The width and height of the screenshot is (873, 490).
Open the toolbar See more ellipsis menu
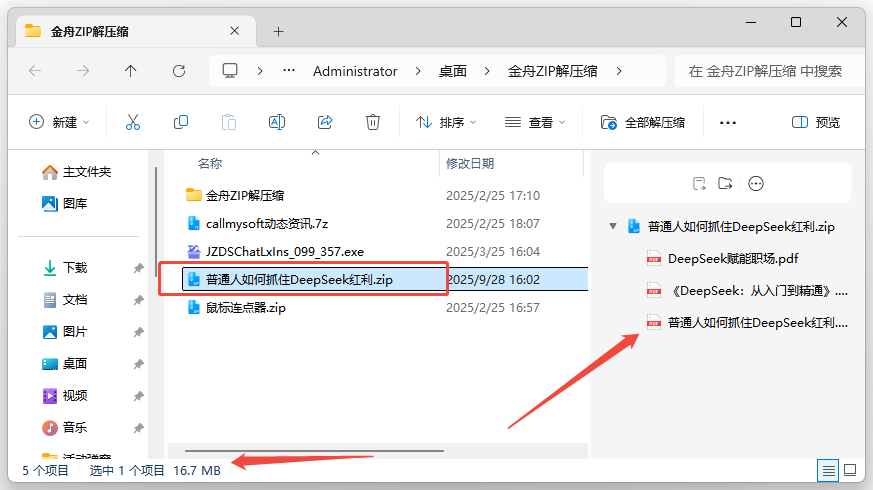click(728, 122)
